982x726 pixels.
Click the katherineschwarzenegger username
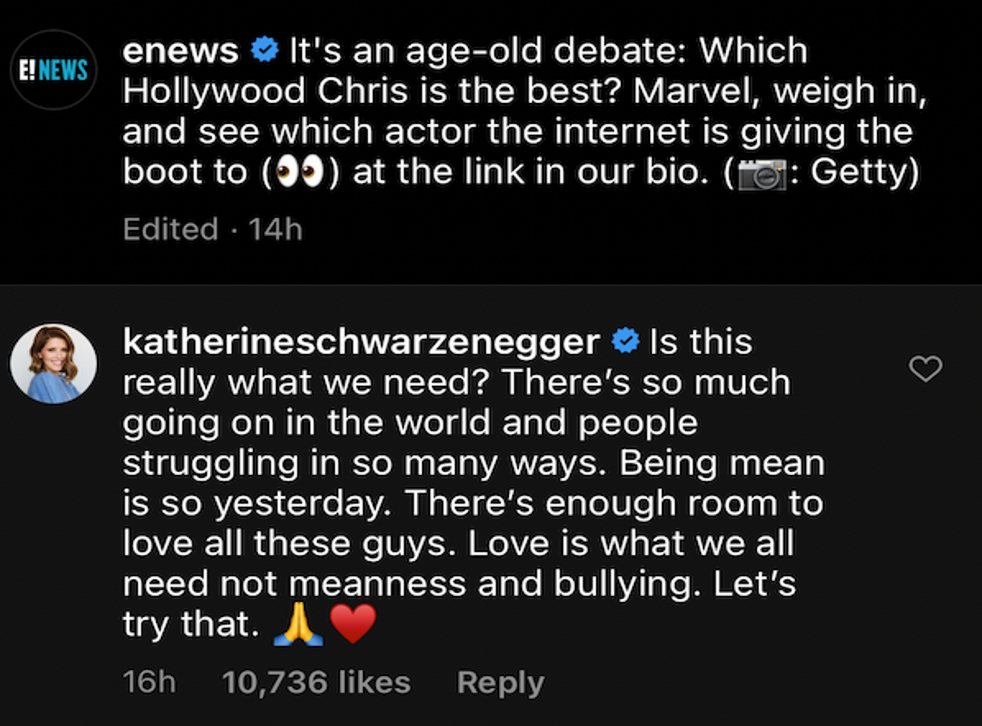[x=360, y=341]
